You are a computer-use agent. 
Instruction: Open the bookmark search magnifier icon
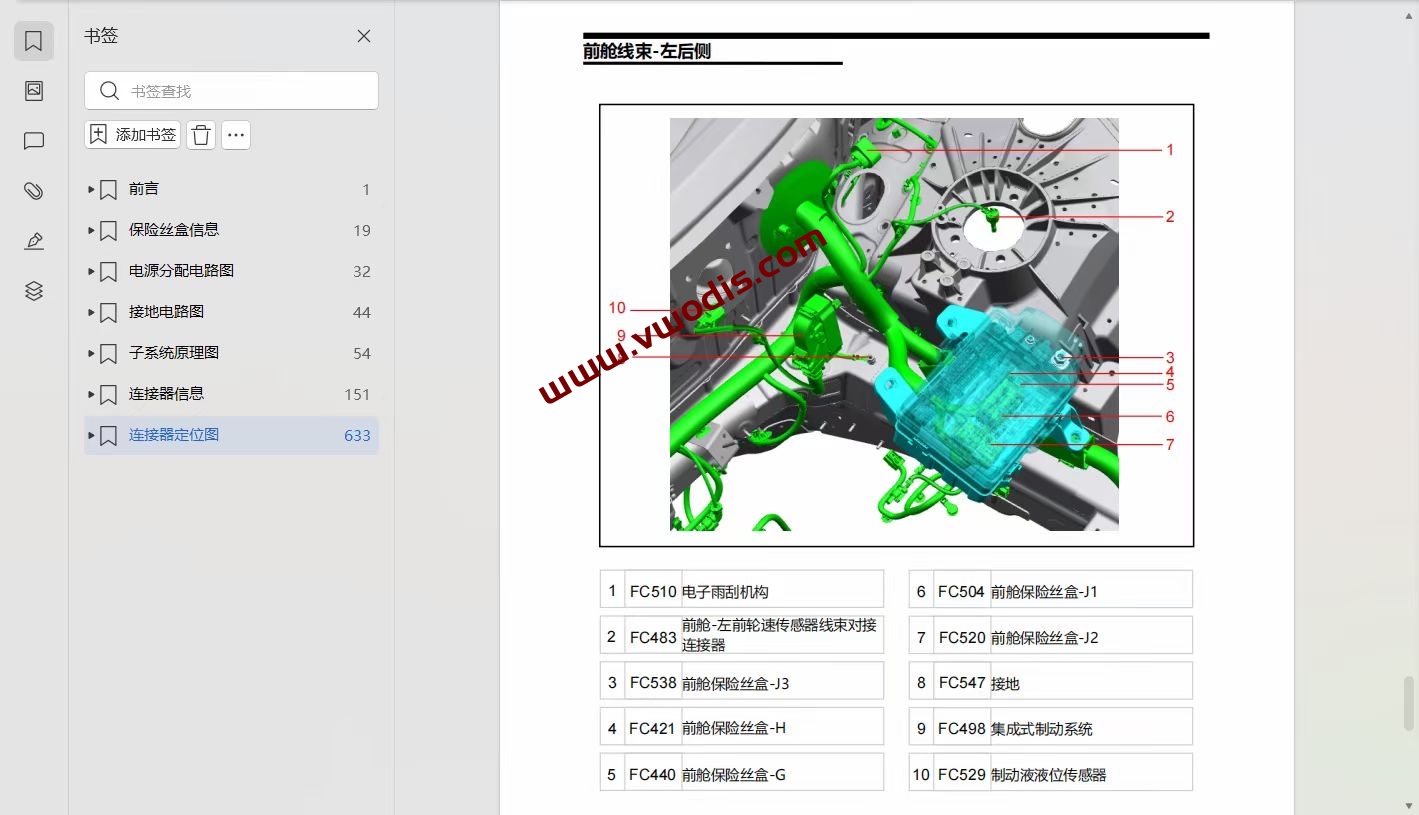tap(109, 90)
